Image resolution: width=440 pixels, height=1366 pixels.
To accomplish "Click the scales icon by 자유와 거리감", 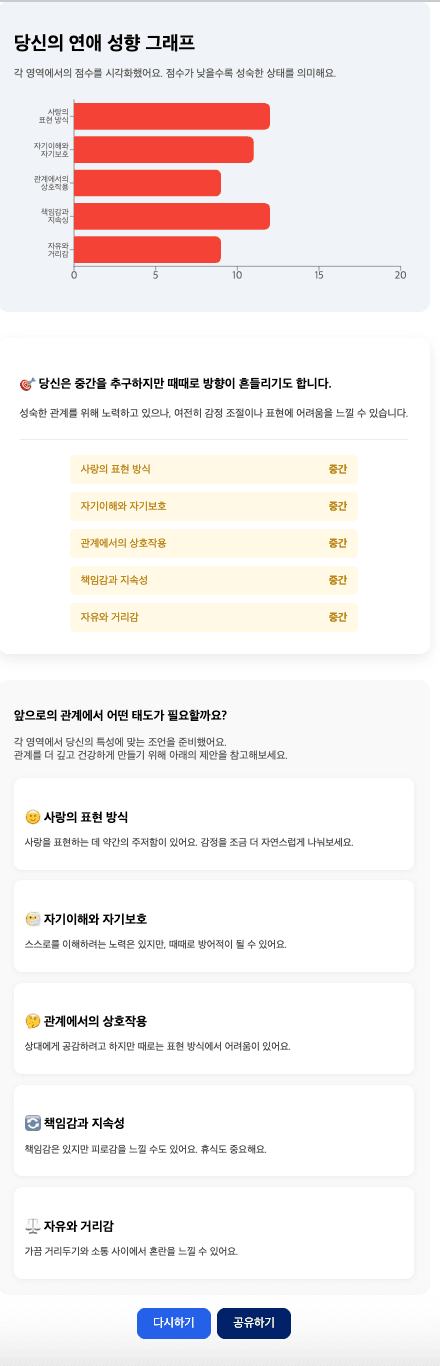I will [32, 1226].
